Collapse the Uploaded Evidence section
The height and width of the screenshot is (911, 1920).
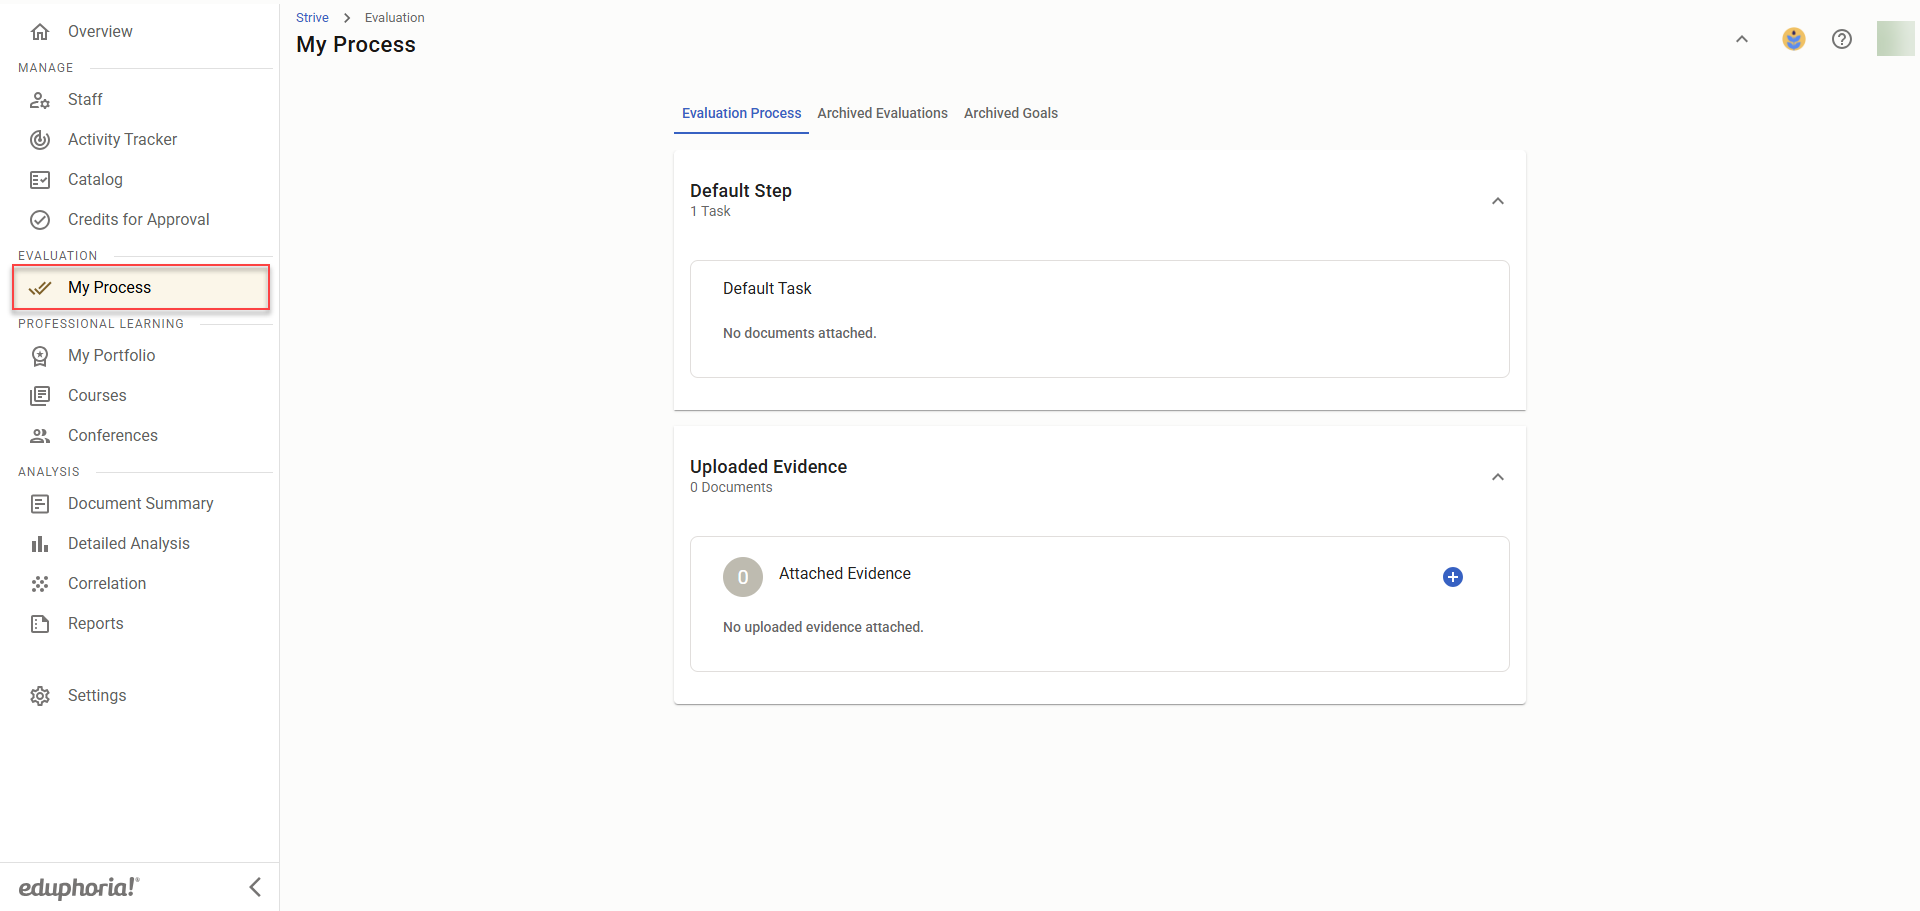point(1497,477)
